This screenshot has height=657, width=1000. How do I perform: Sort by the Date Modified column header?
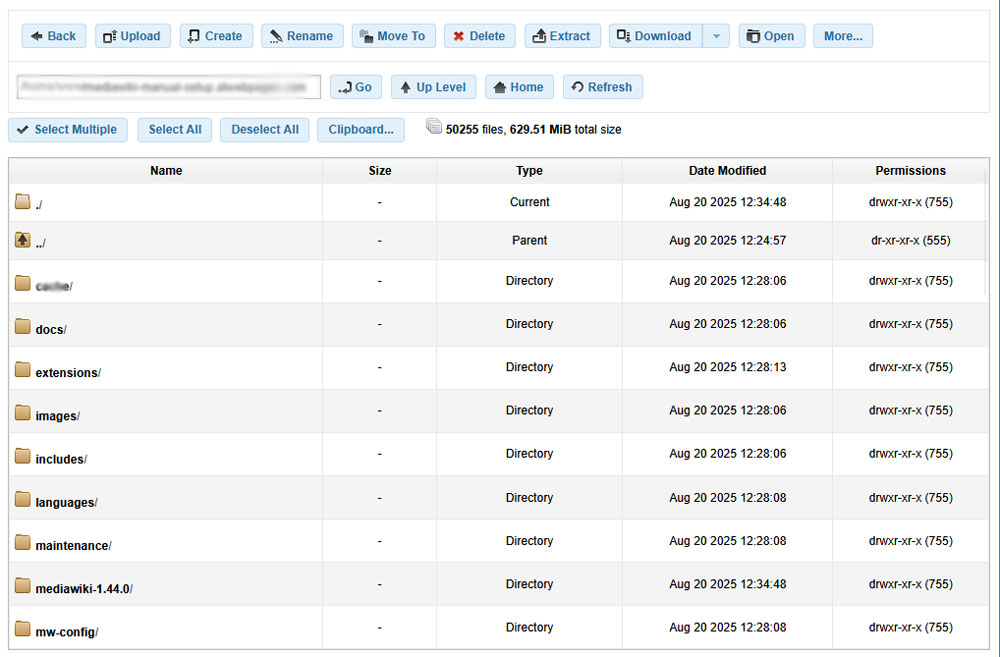727,170
